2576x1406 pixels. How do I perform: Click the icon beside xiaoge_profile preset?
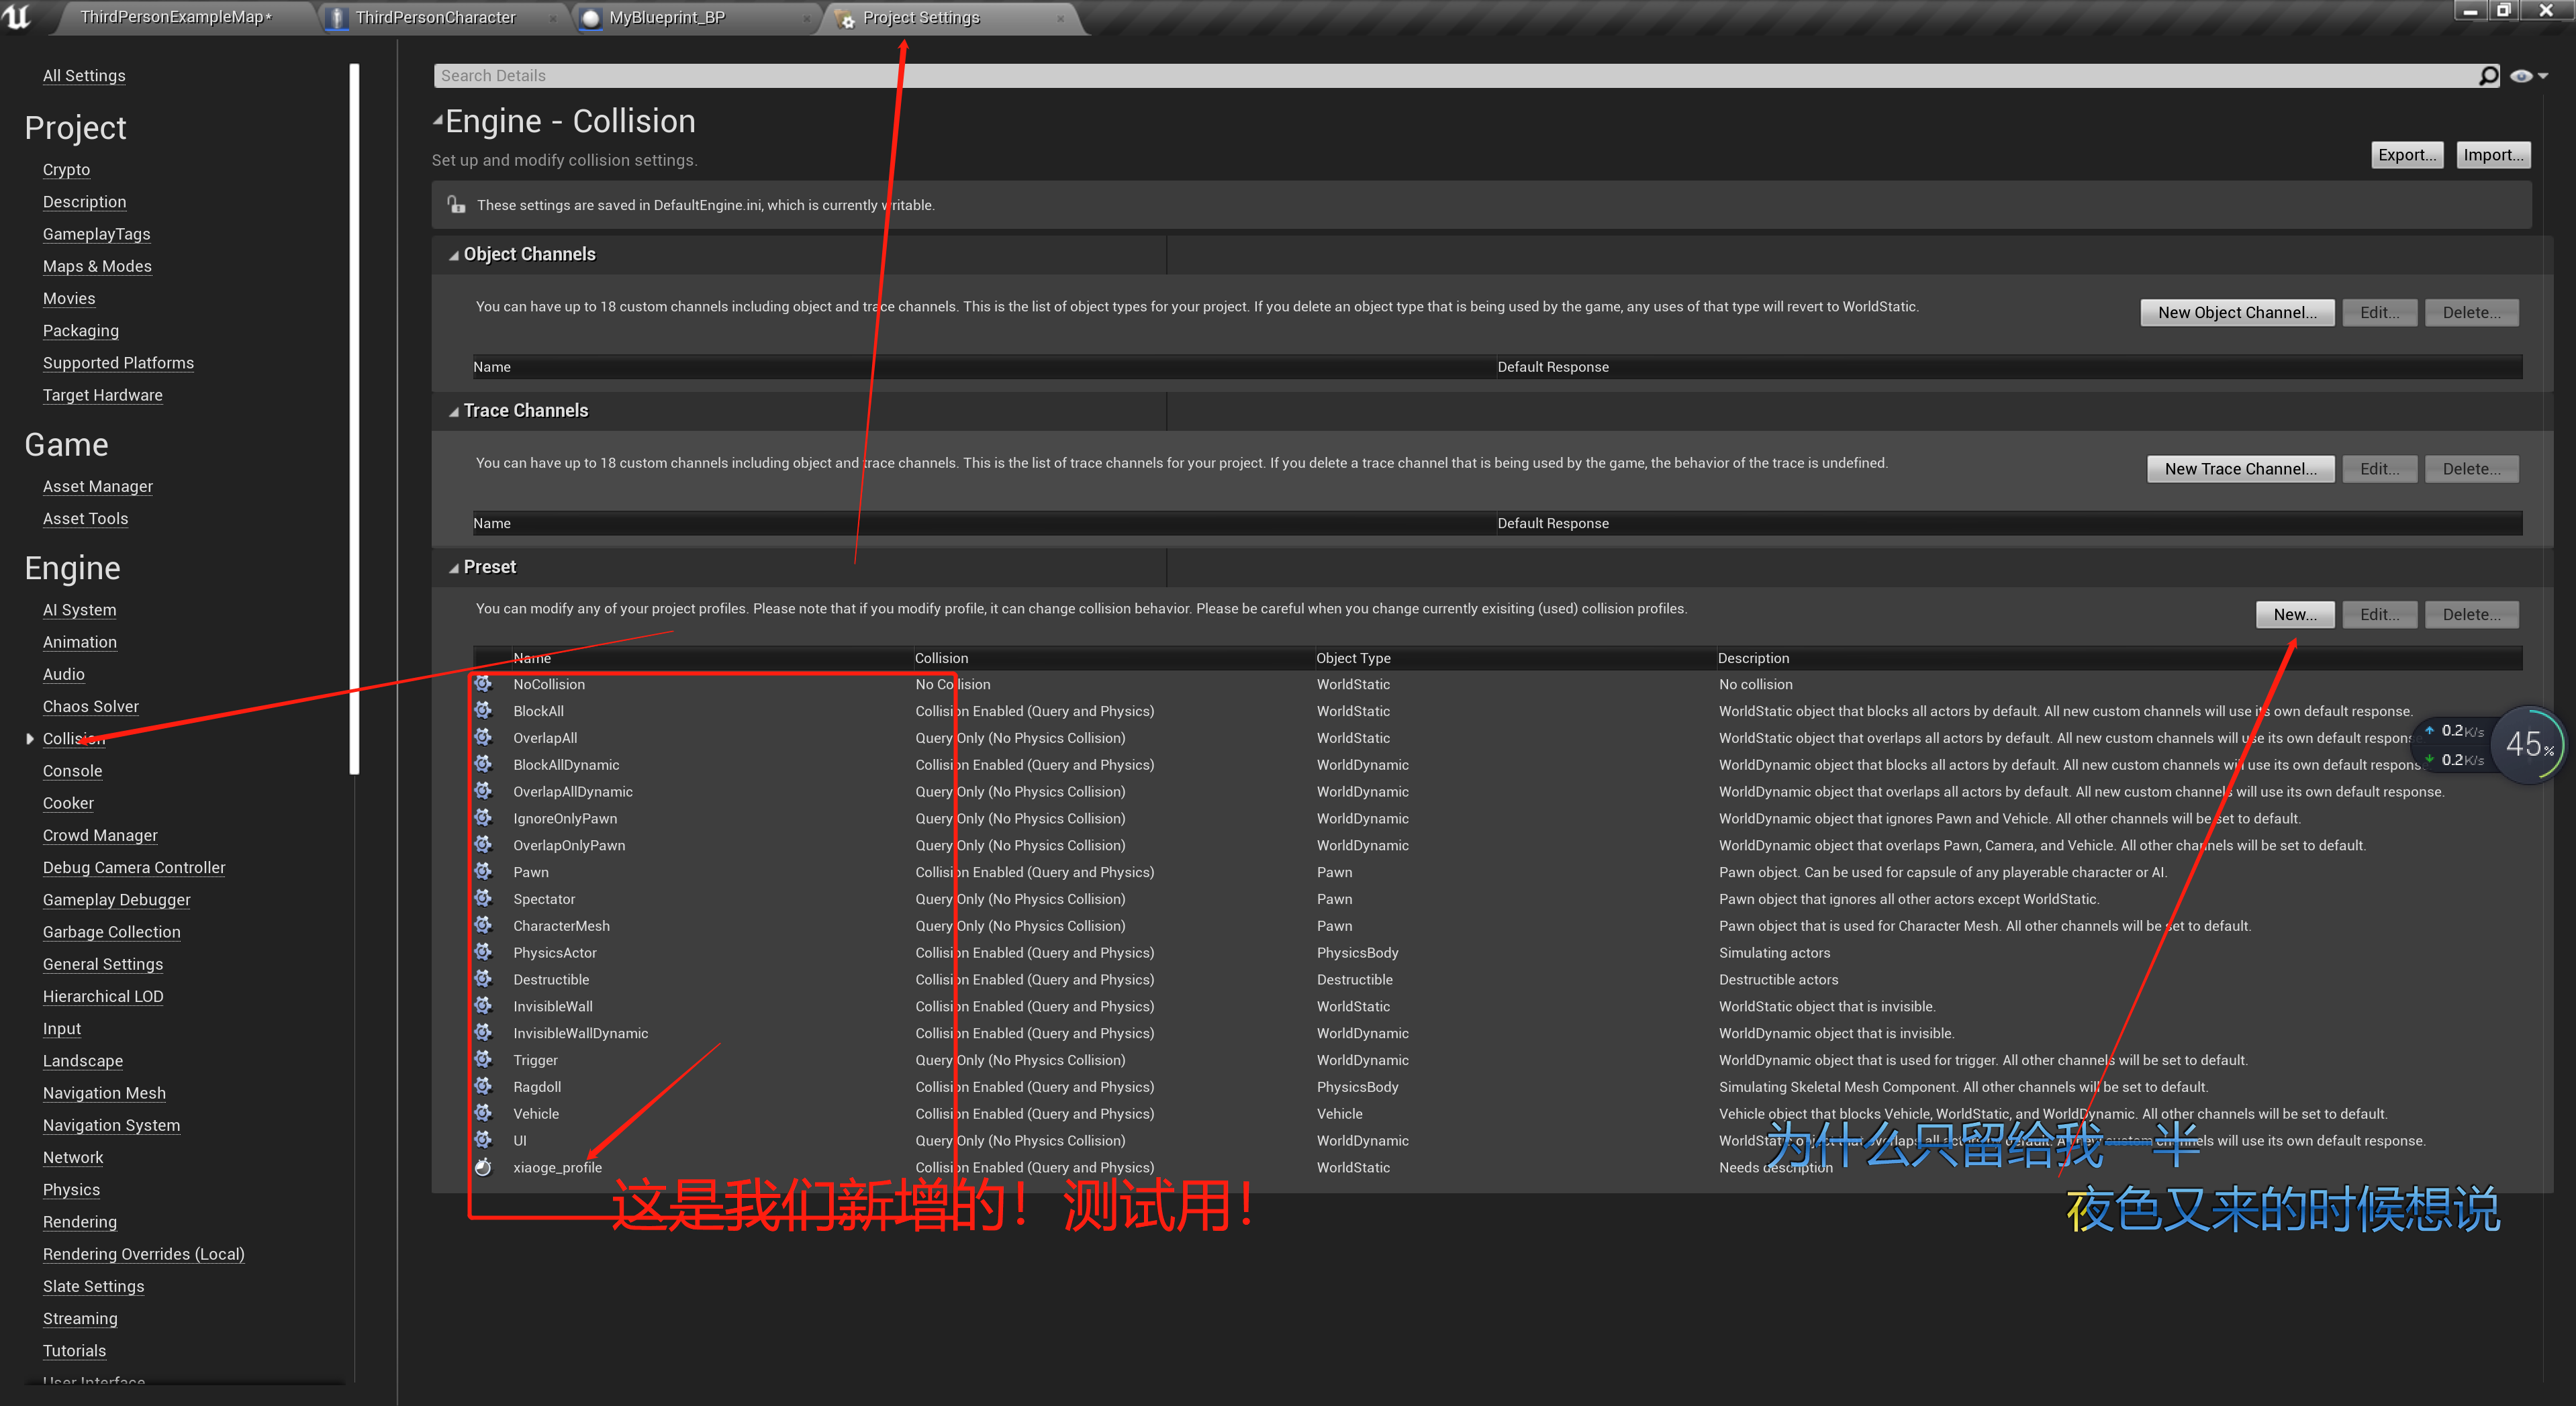point(483,1167)
